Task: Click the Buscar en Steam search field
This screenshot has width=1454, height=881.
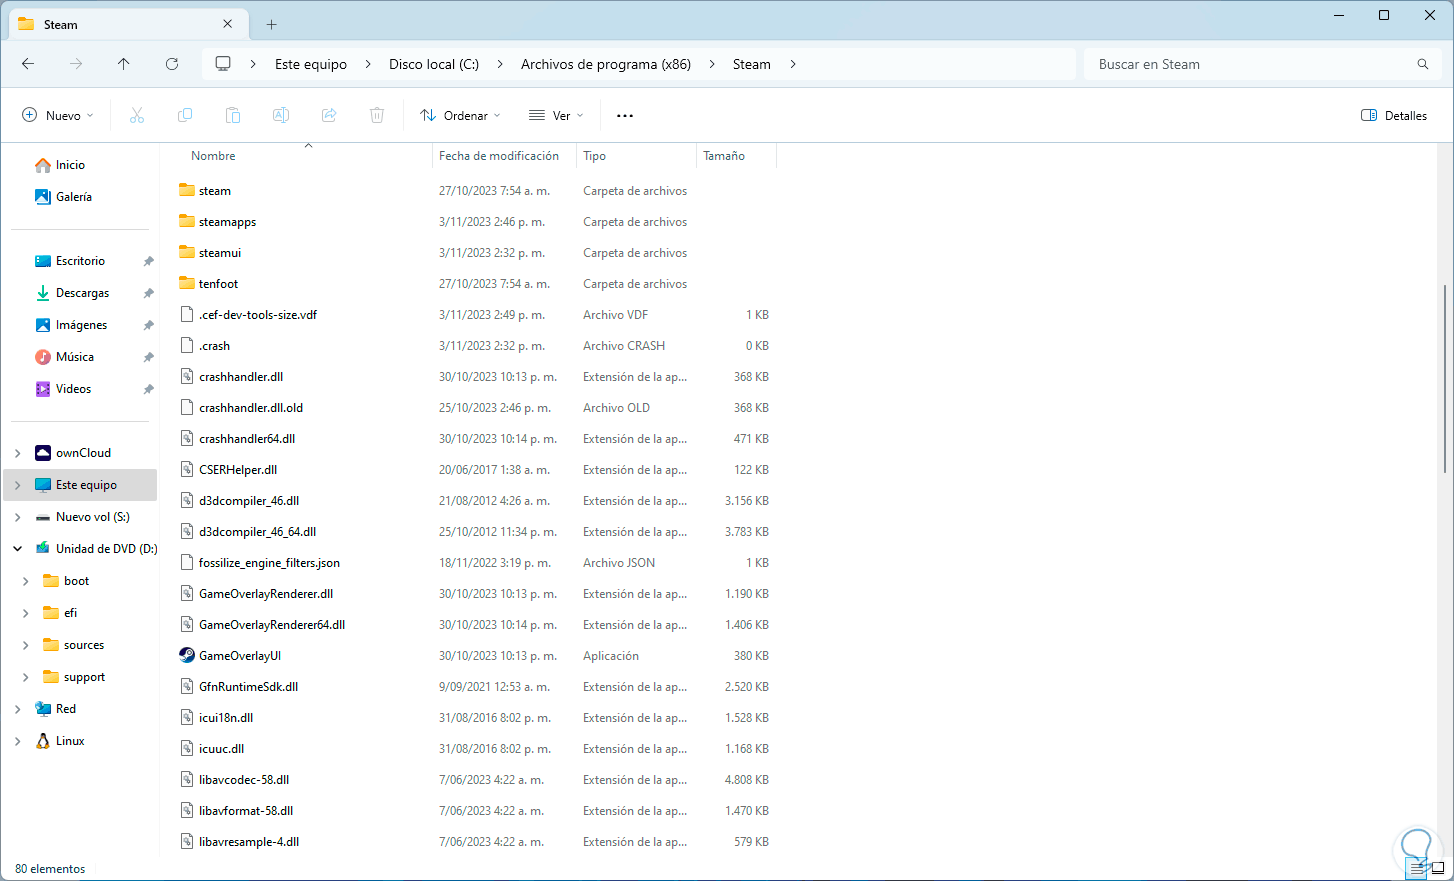Action: click(x=1262, y=64)
